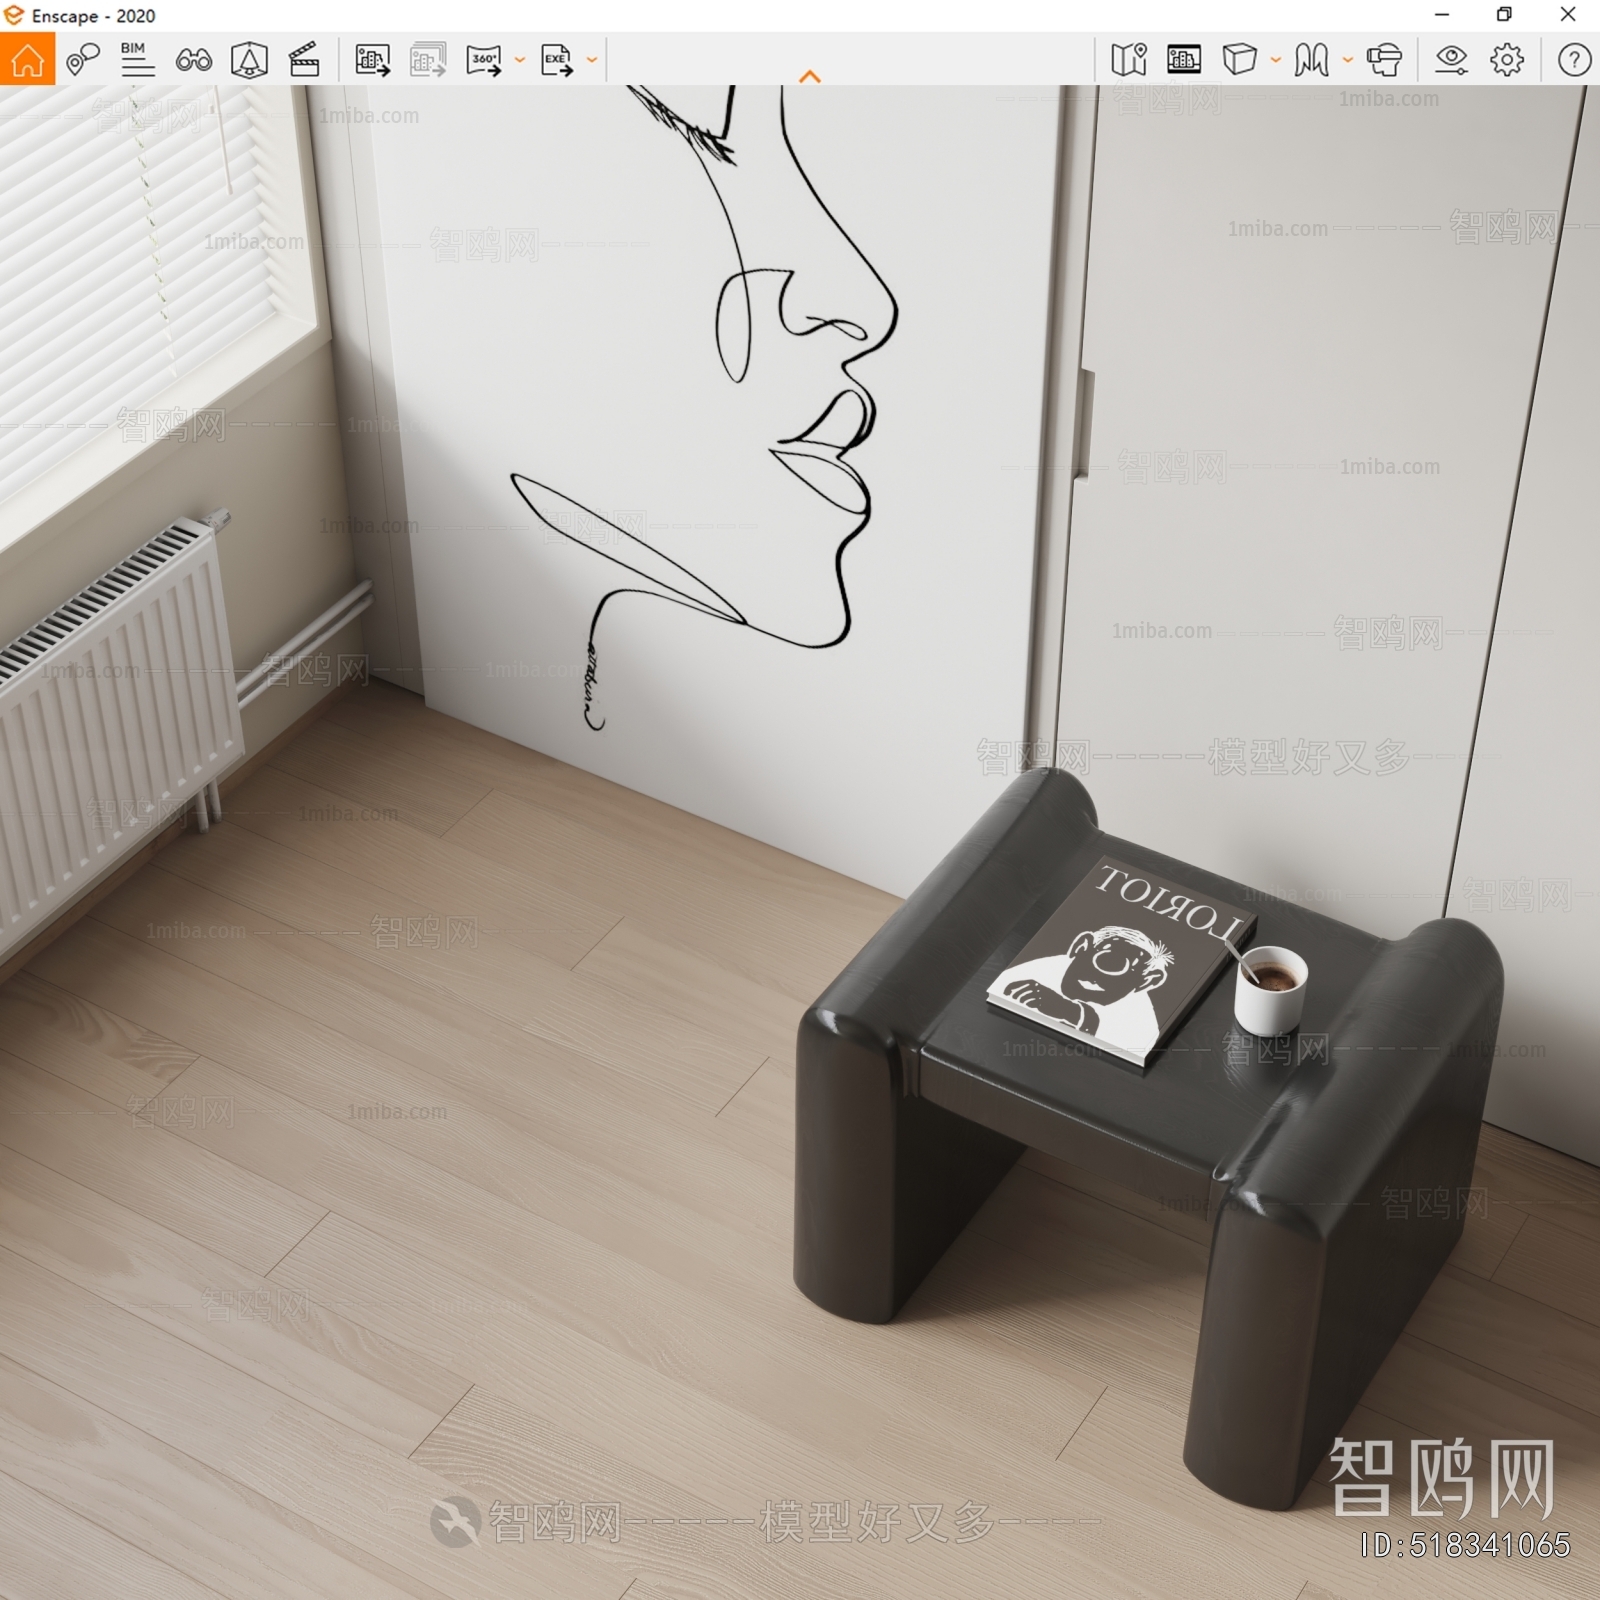
Task: Click the batch rendering icon
Action: [x=428, y=60]
